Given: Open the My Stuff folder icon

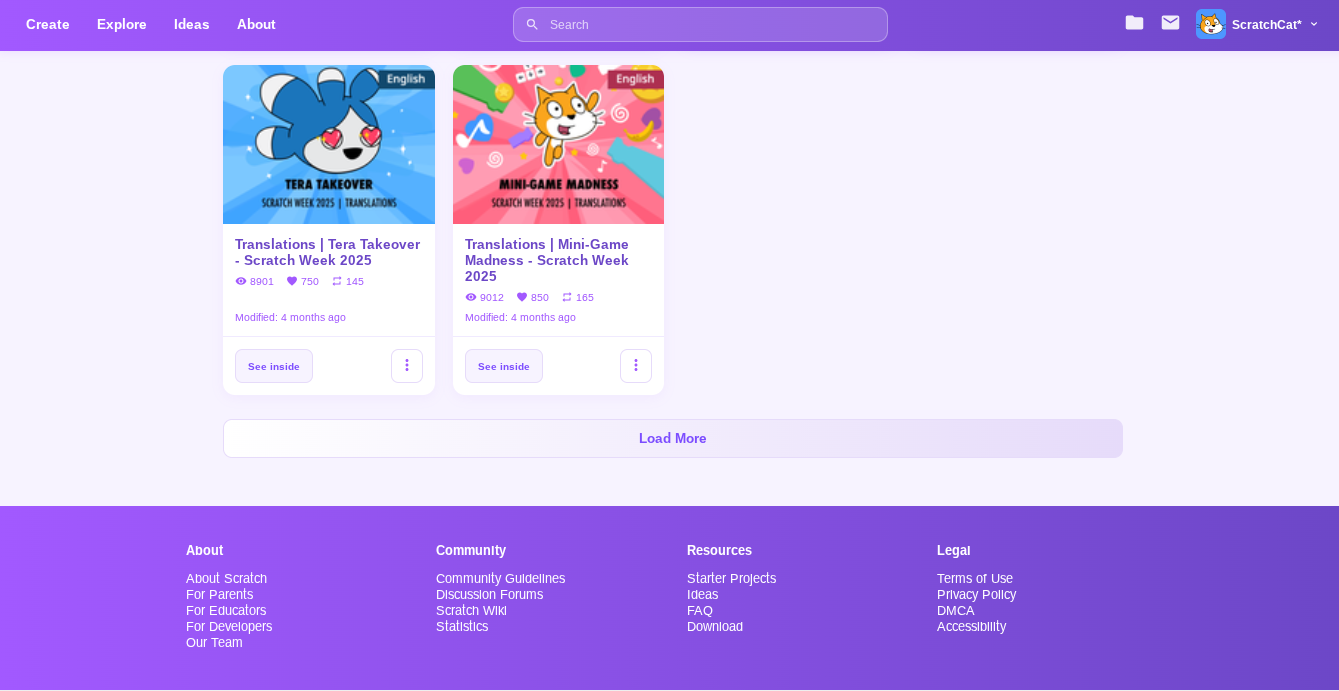Looking at the screenshot, I should 1134,23.
